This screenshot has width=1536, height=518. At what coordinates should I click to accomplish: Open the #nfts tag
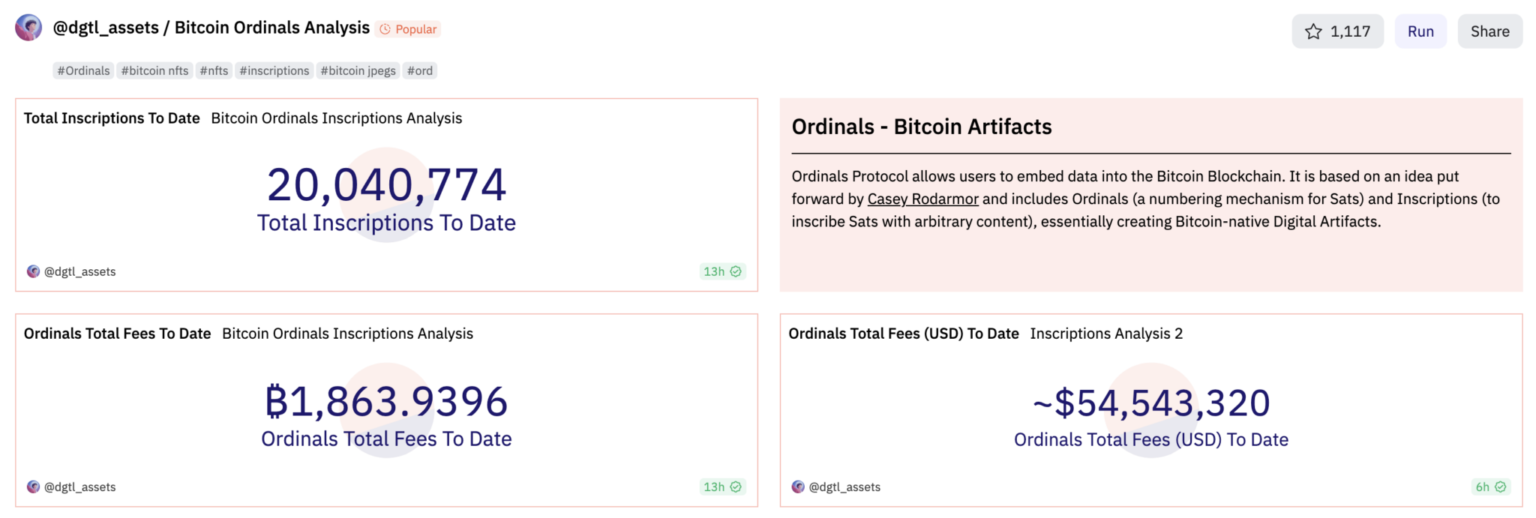[x=214, y=71]
